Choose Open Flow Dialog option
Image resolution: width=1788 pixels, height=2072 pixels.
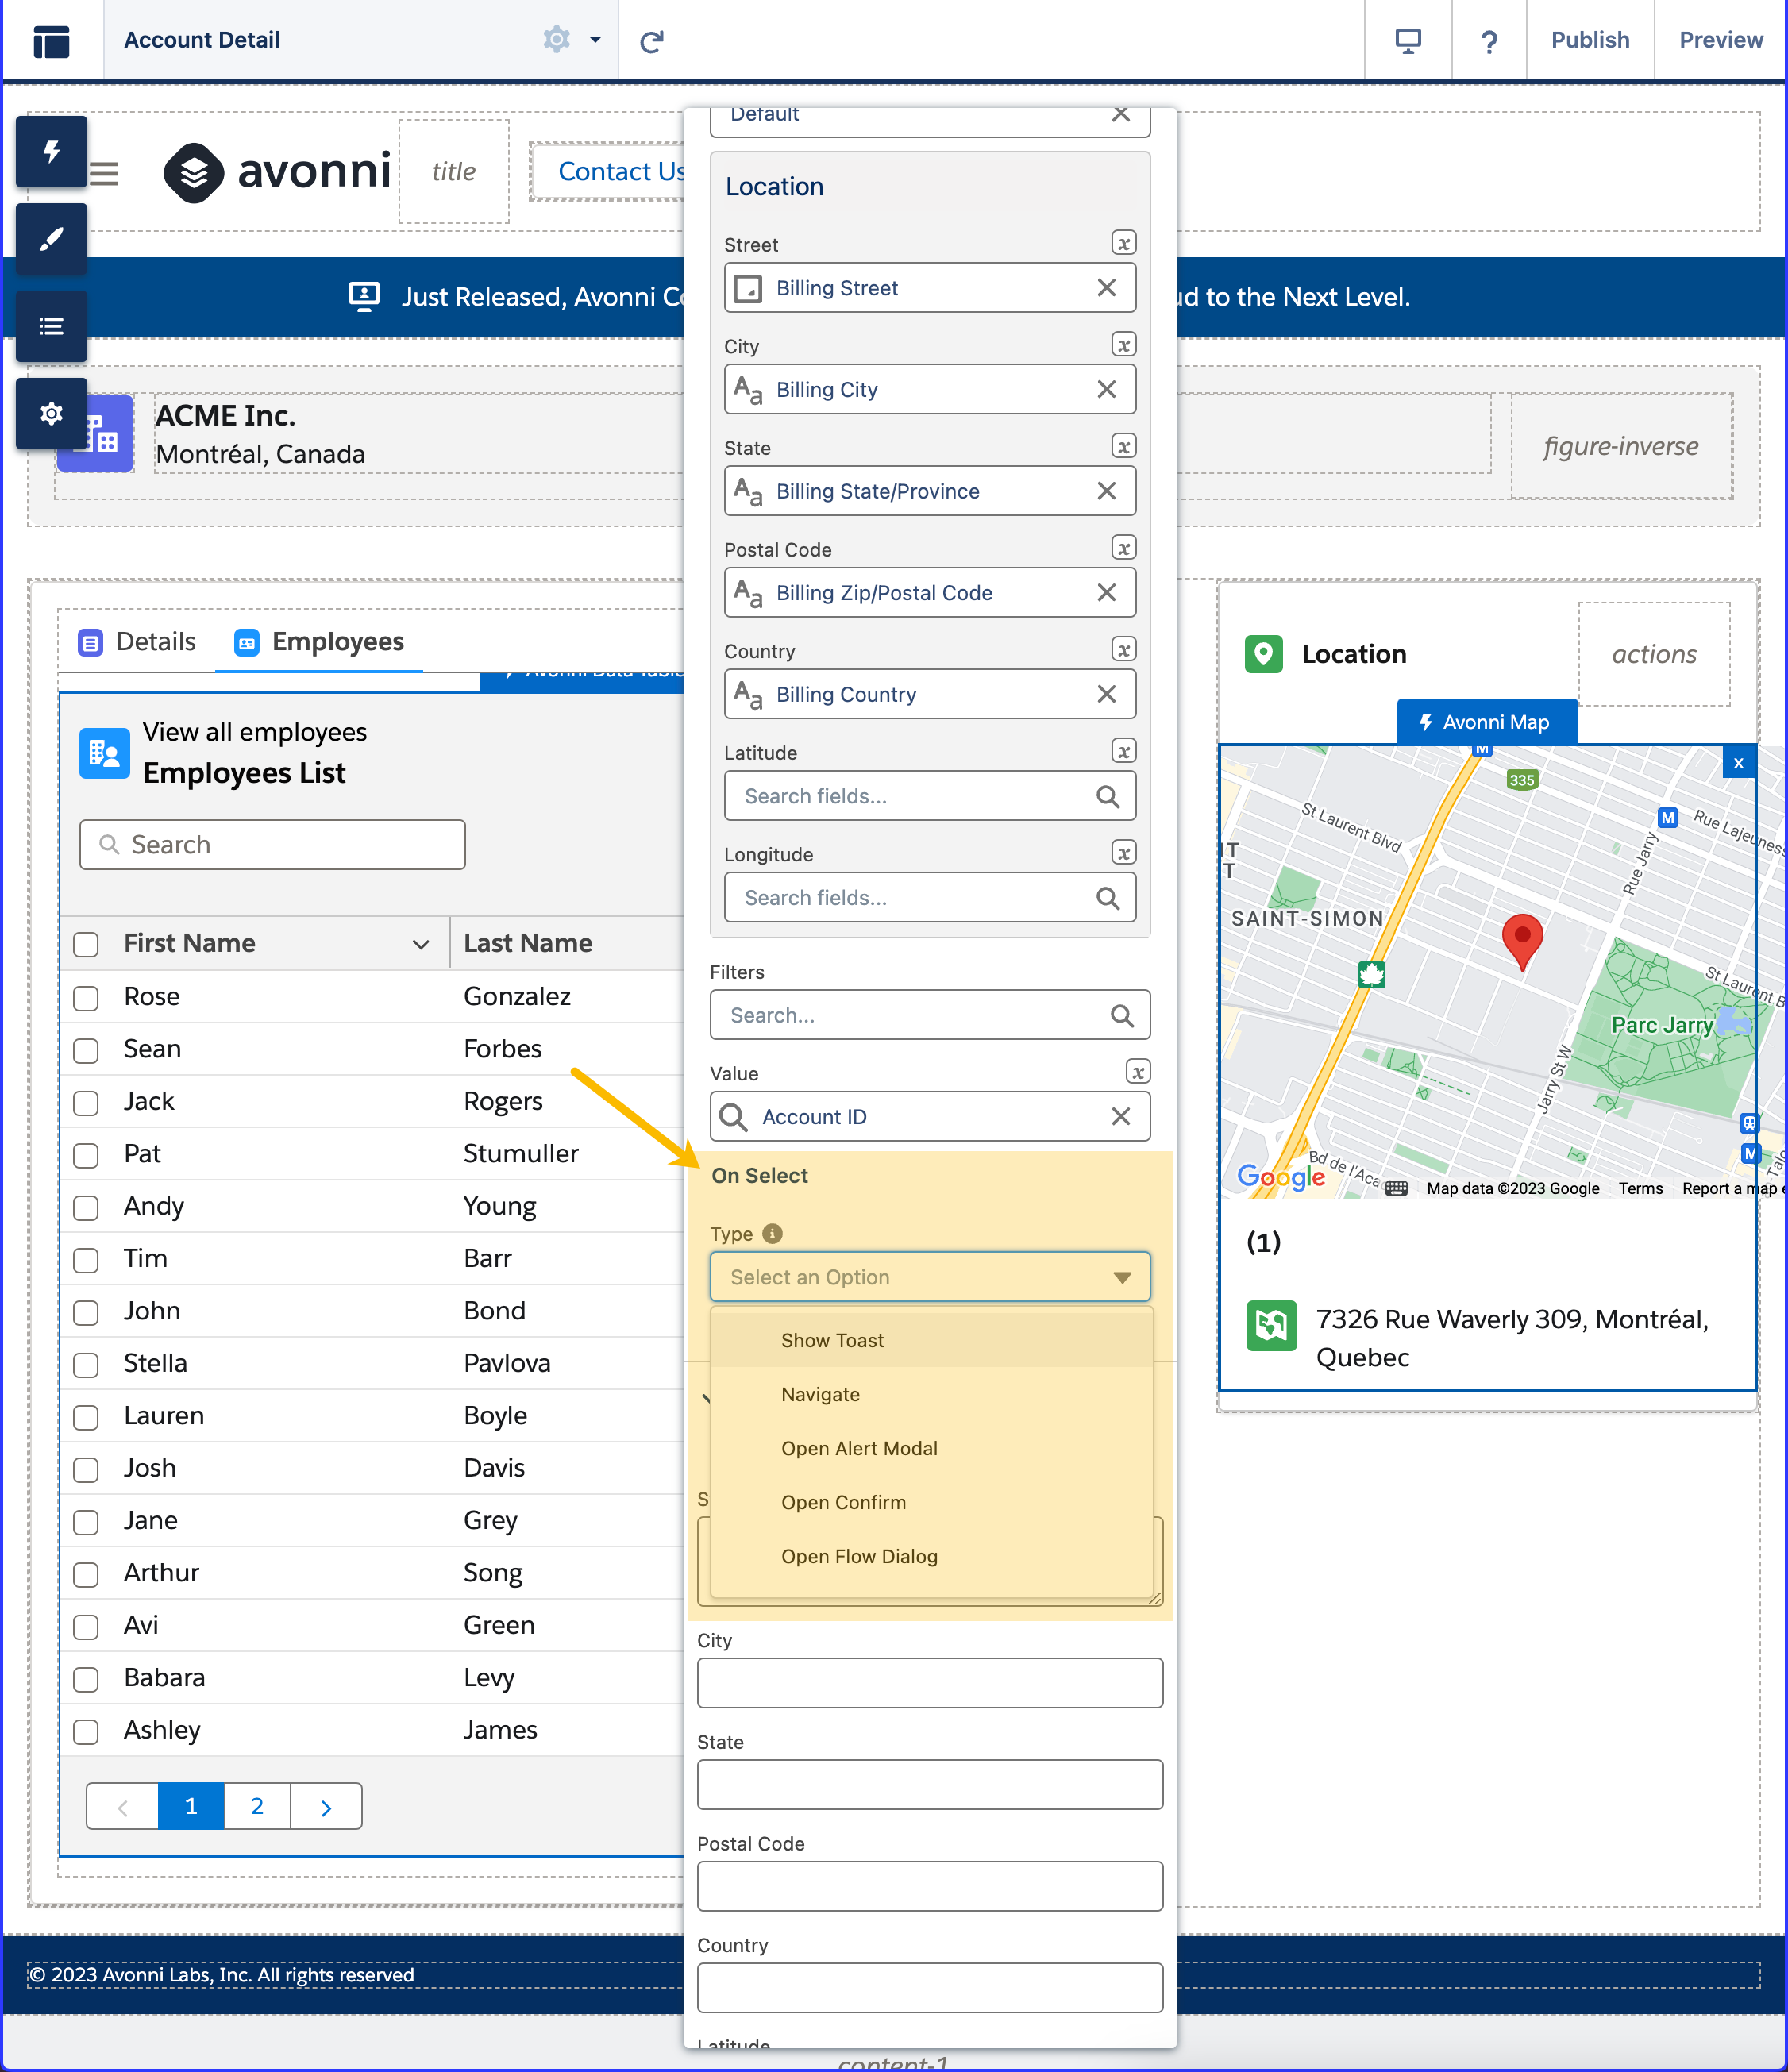tap(859, 1556)
